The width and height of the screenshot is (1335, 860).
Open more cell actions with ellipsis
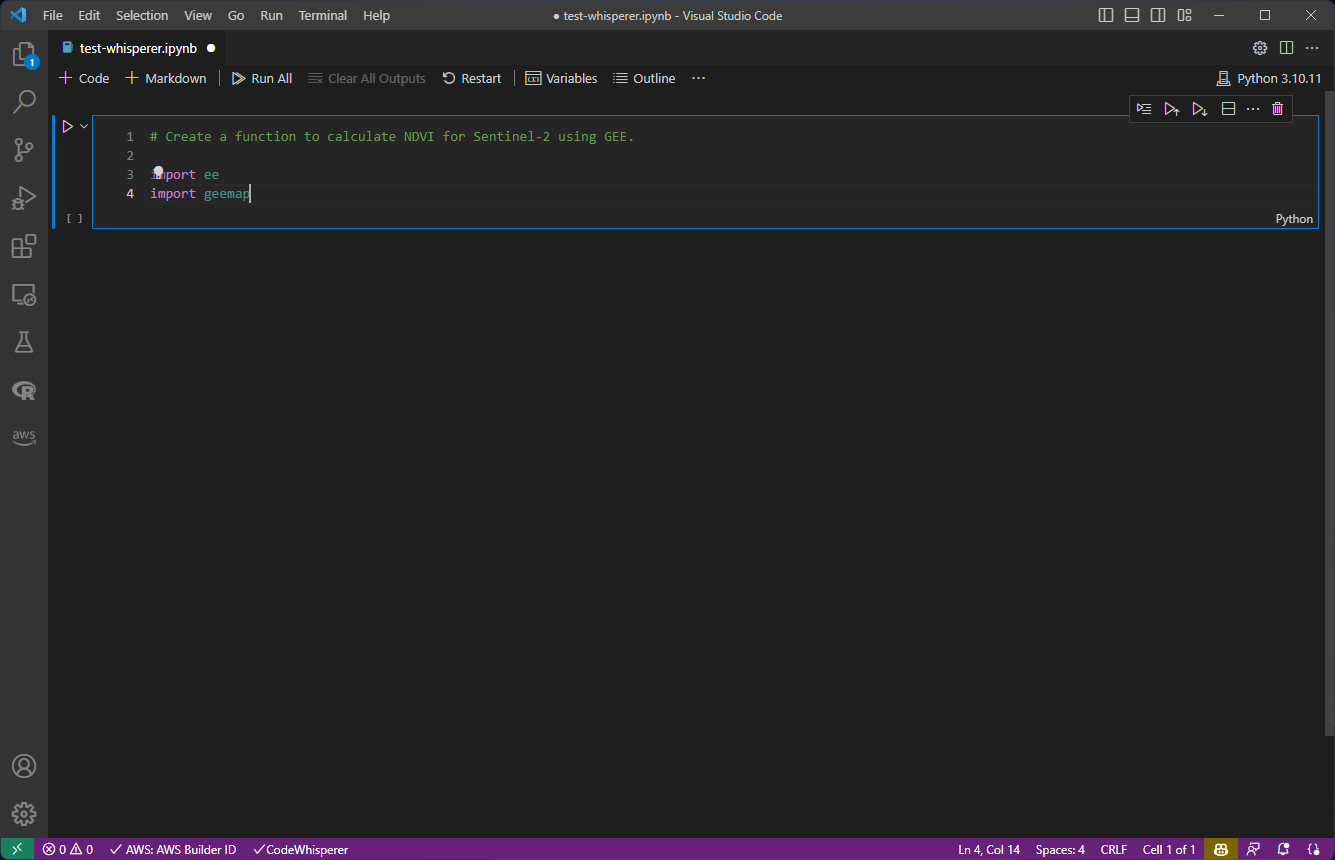point(1253,108)
